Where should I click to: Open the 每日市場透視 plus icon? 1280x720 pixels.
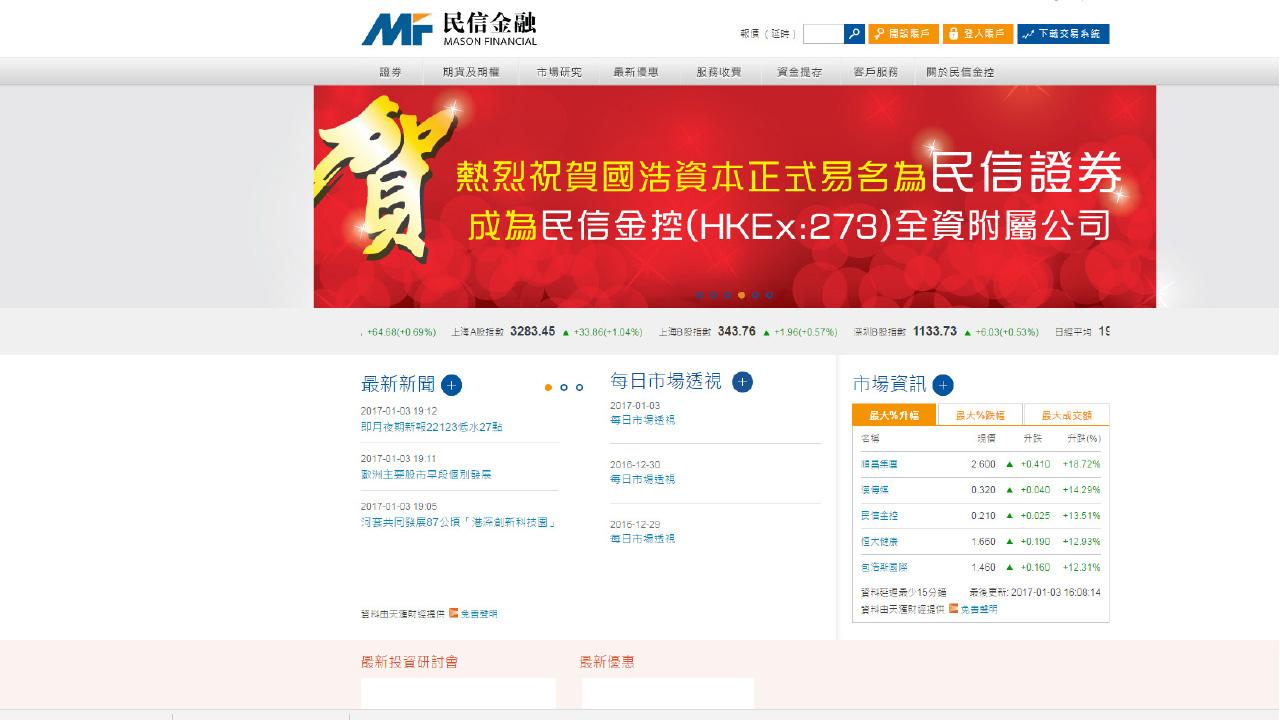742,381
